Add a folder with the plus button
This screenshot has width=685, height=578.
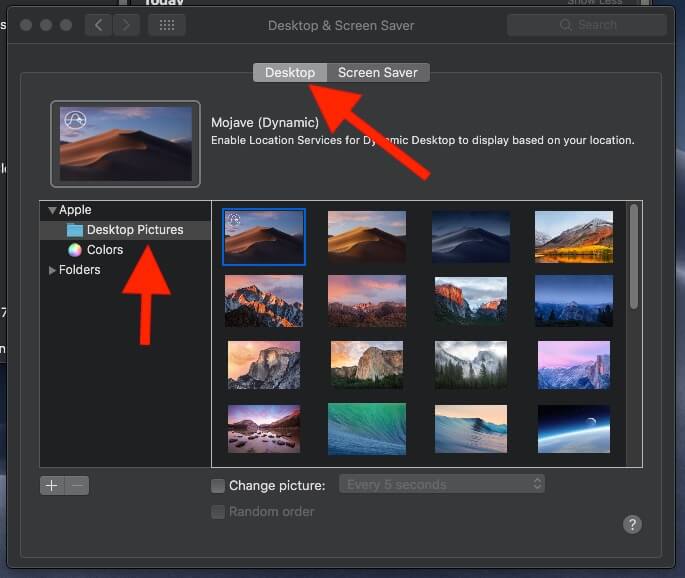click(x=52, y=485)
